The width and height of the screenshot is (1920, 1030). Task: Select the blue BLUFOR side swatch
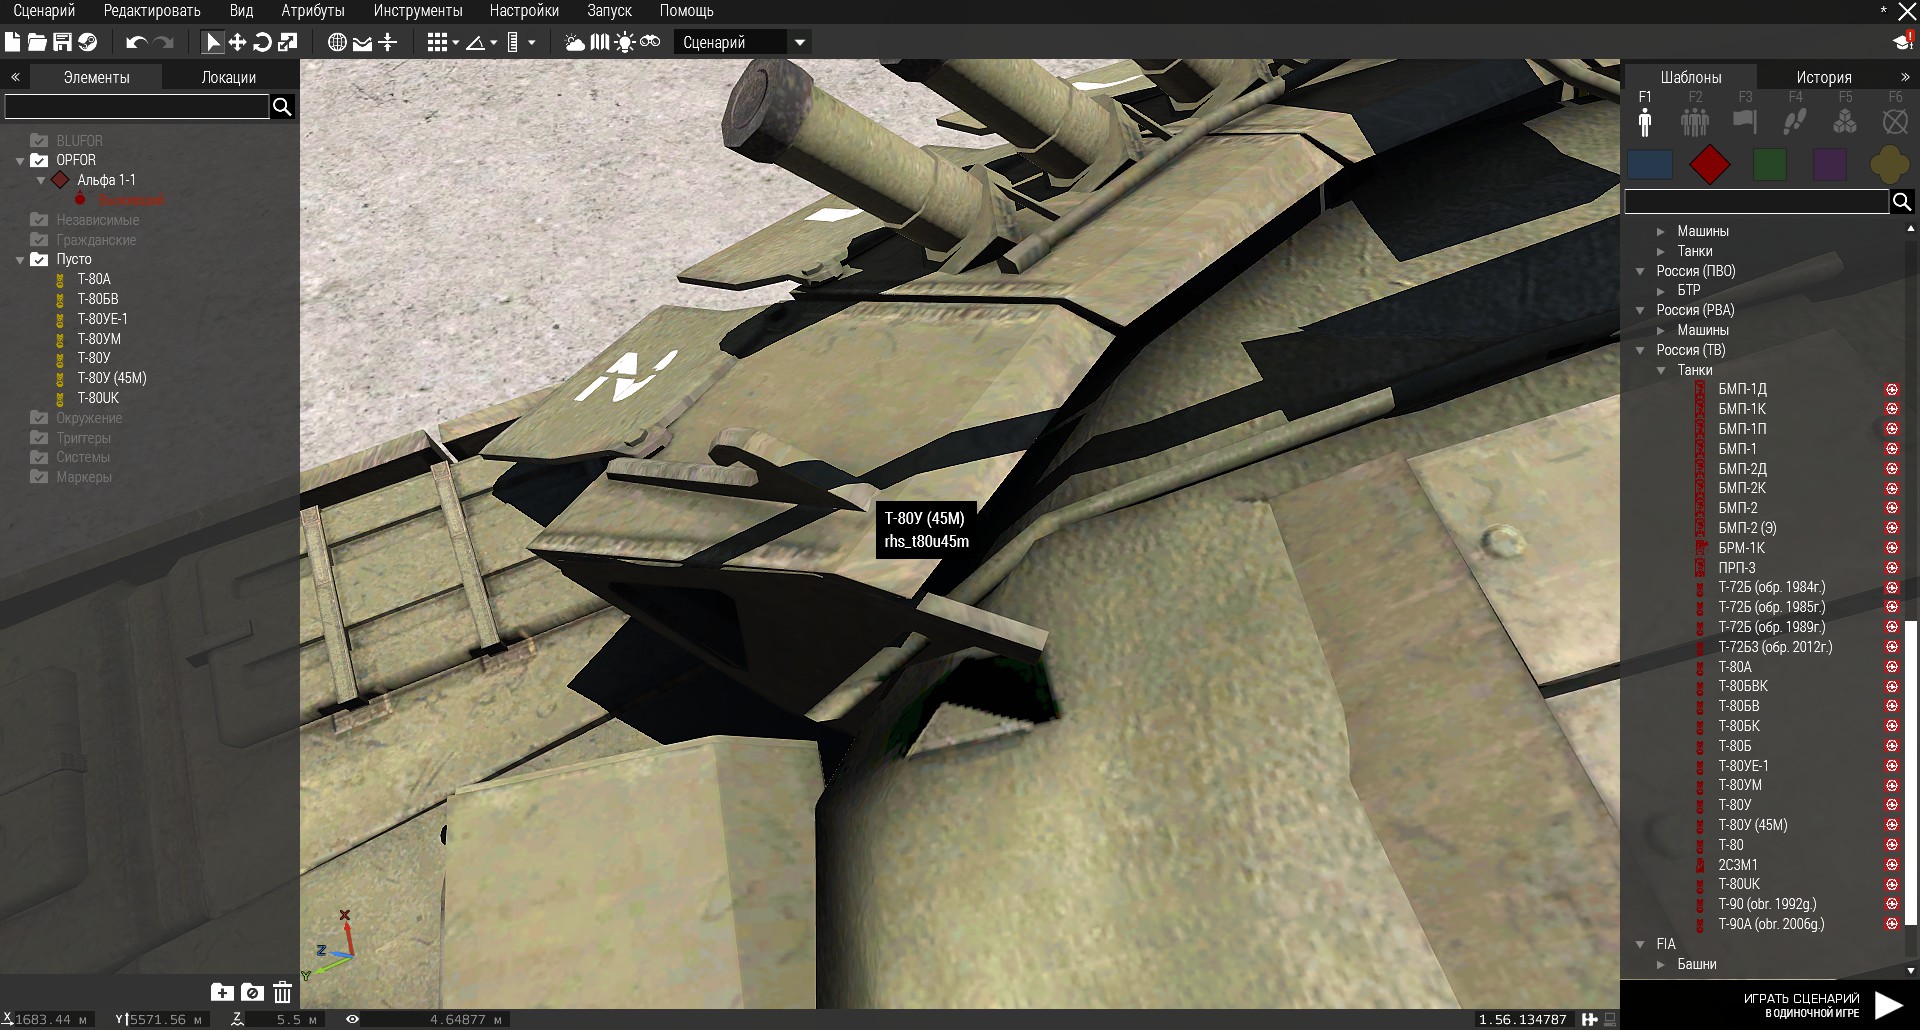point(1650,165)
